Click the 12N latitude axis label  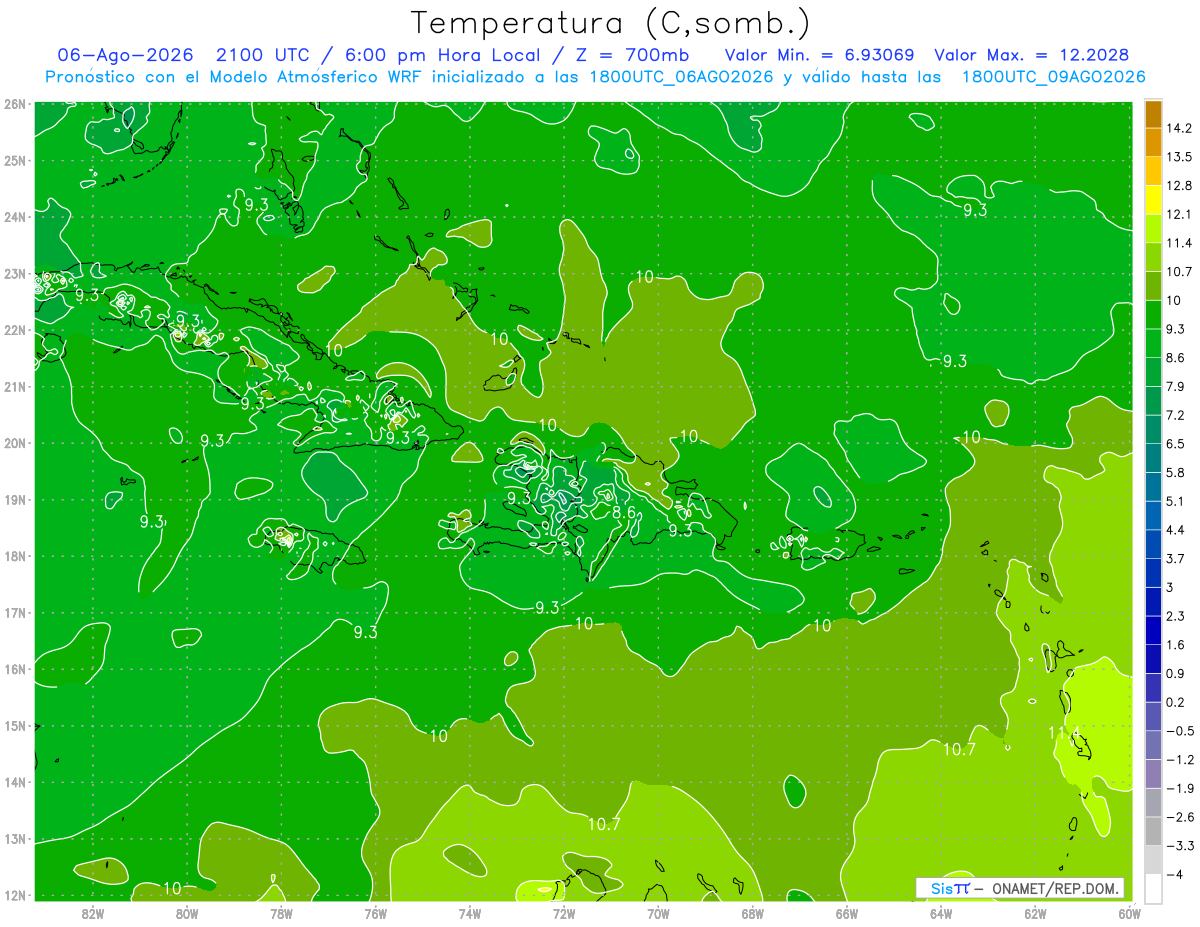click(14, 895)
